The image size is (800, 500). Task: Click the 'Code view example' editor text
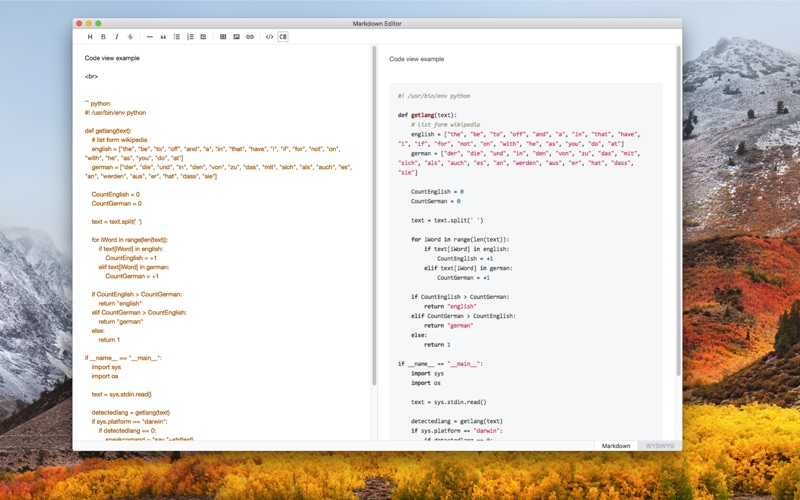pos(112,58)
